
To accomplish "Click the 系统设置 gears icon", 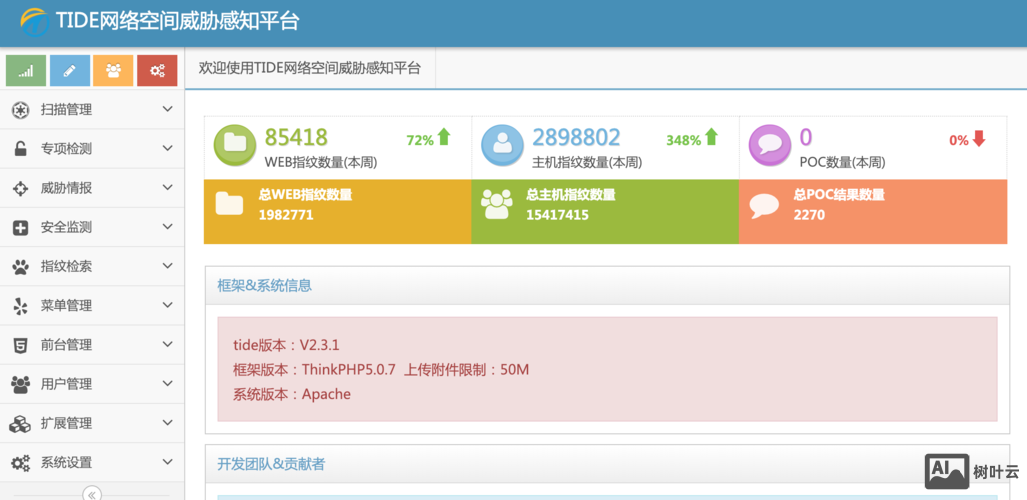I will tap(21, 463).
